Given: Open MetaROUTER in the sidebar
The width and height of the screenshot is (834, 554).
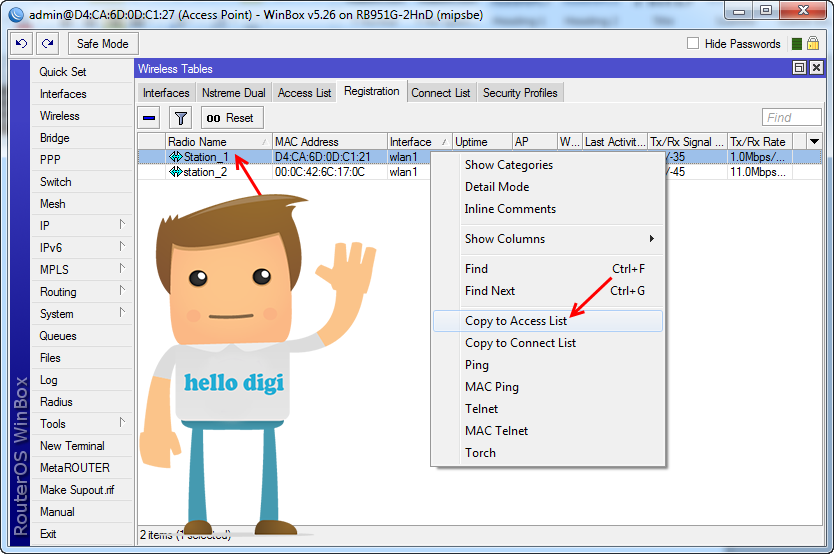Looking at the screenshot, I should (82, 468).
